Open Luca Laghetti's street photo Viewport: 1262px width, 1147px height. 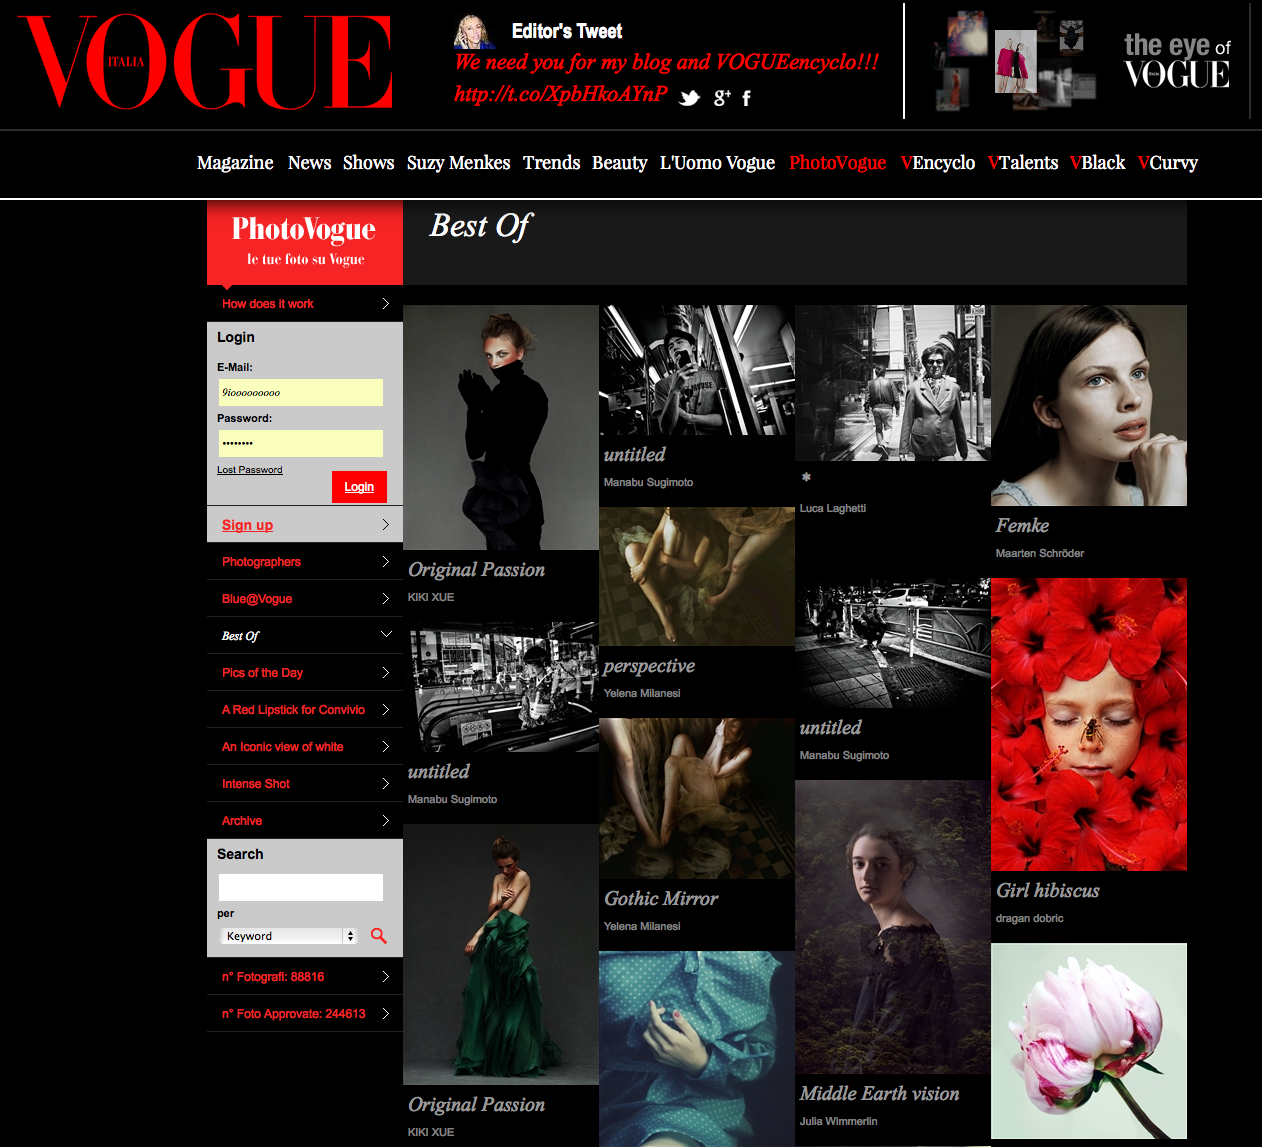893,383
